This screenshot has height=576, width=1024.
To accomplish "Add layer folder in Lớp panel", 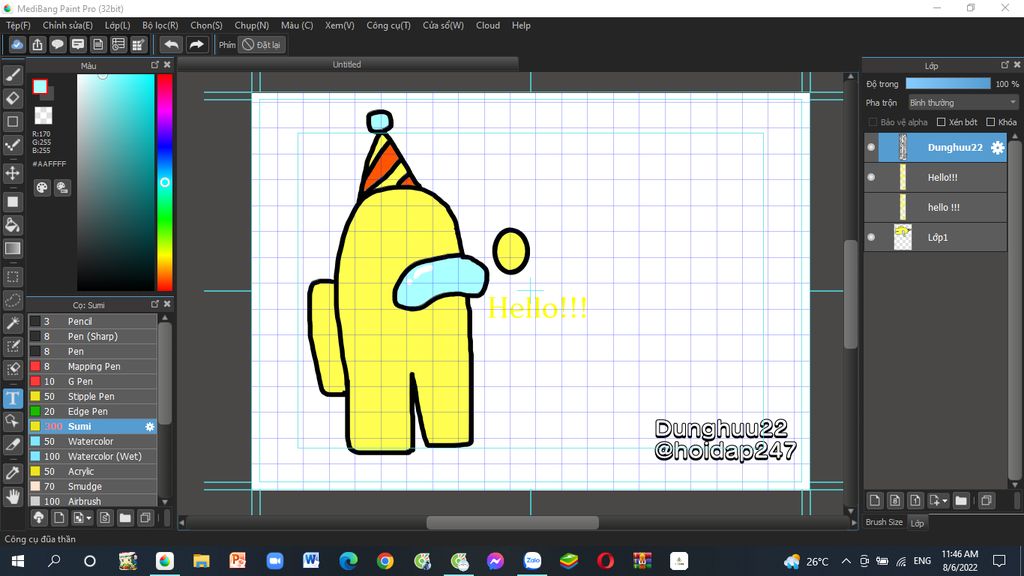I will point(961,501).
